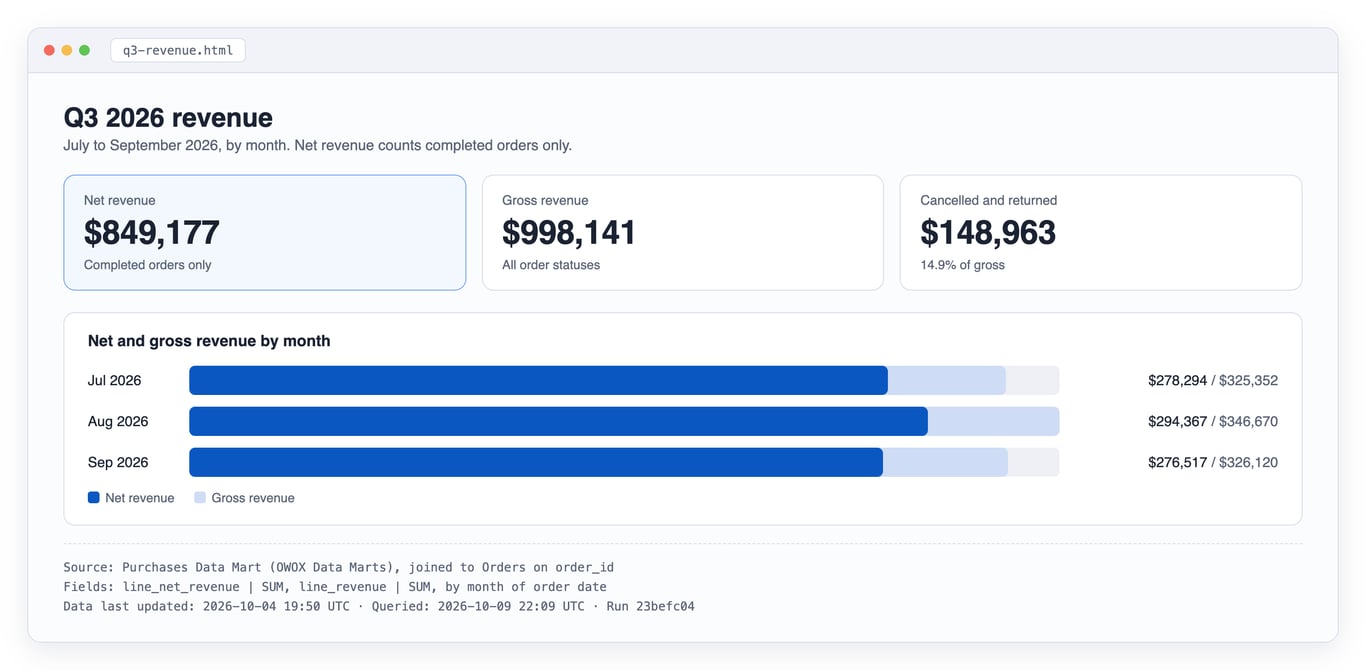The width and height of the screenshot is (1366, 670).
Task: Select the Cancelled and returned card
Action: (1101, 233)
